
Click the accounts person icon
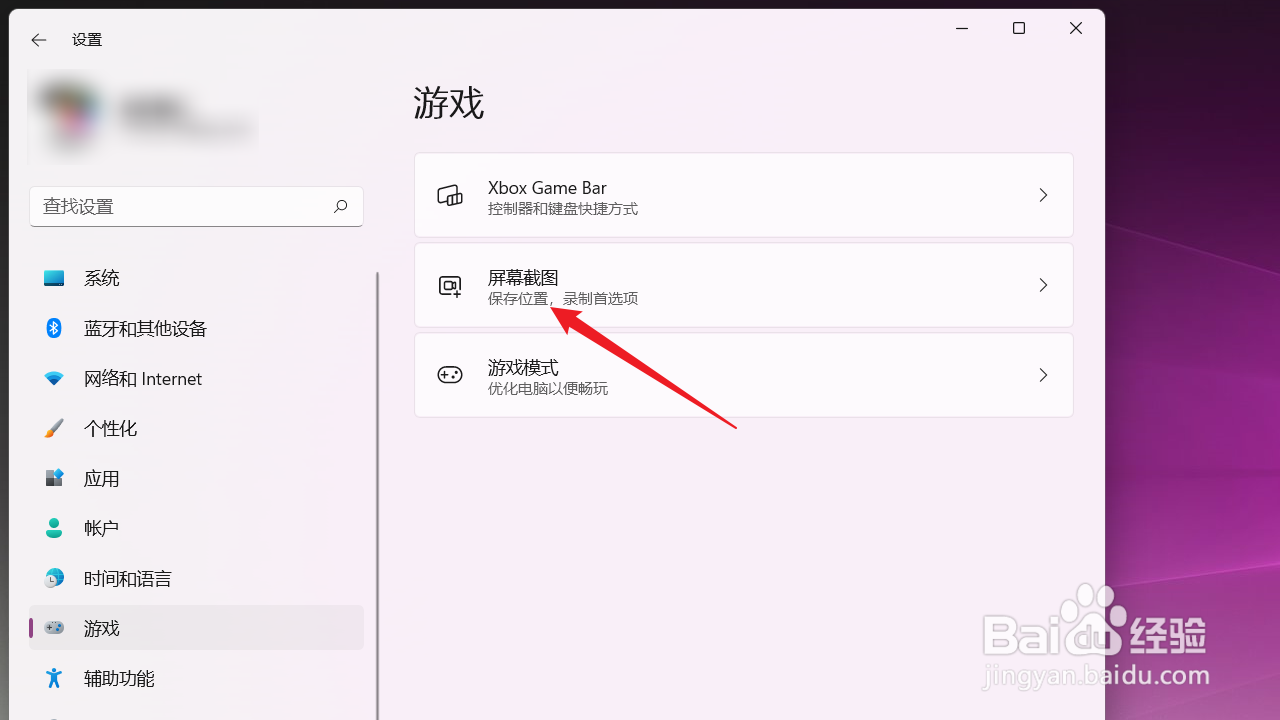pos(53,528)
